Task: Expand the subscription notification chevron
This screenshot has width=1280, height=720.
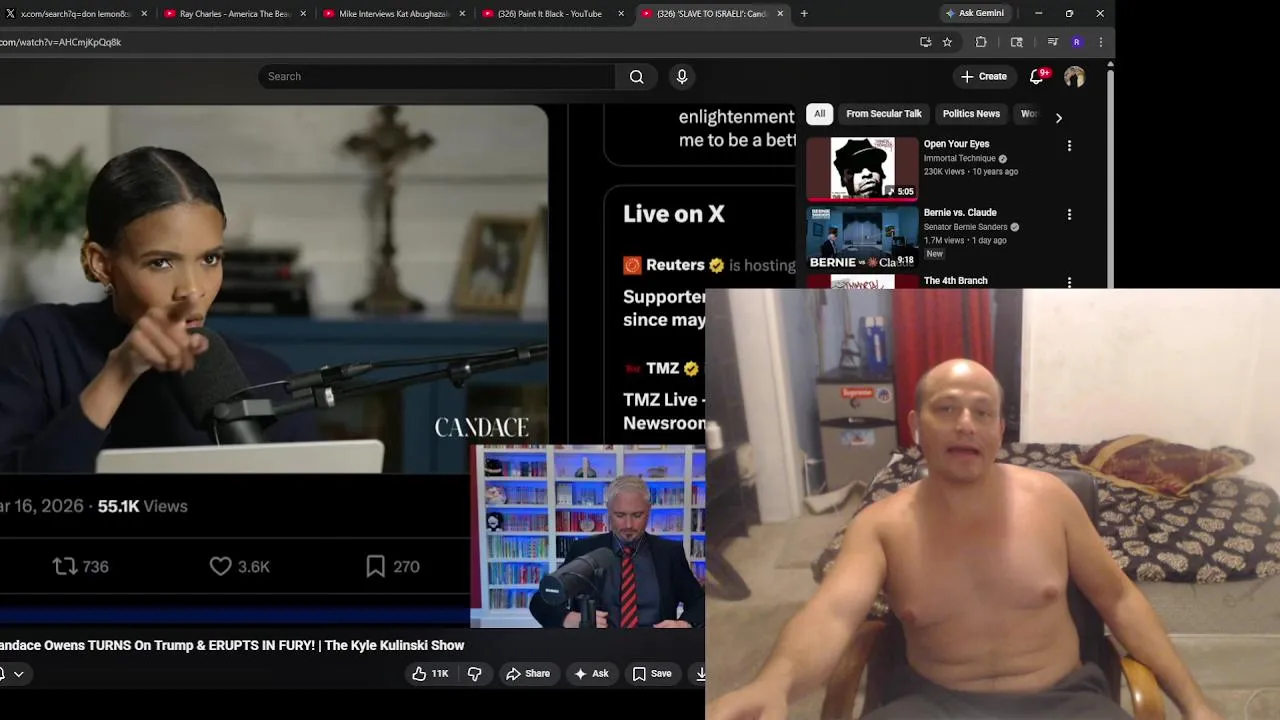Action: (18, 674)
